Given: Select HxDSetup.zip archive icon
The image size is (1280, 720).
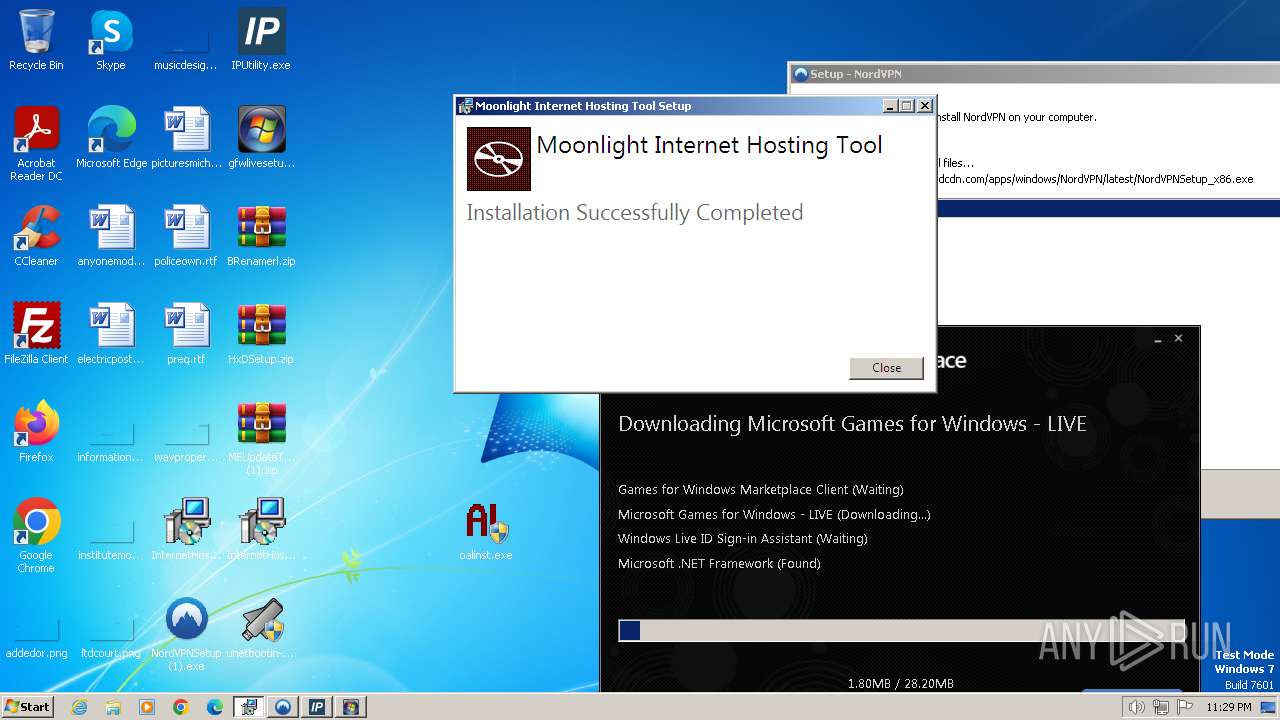Looking at the screenshot, I should [x=261, y=334].
